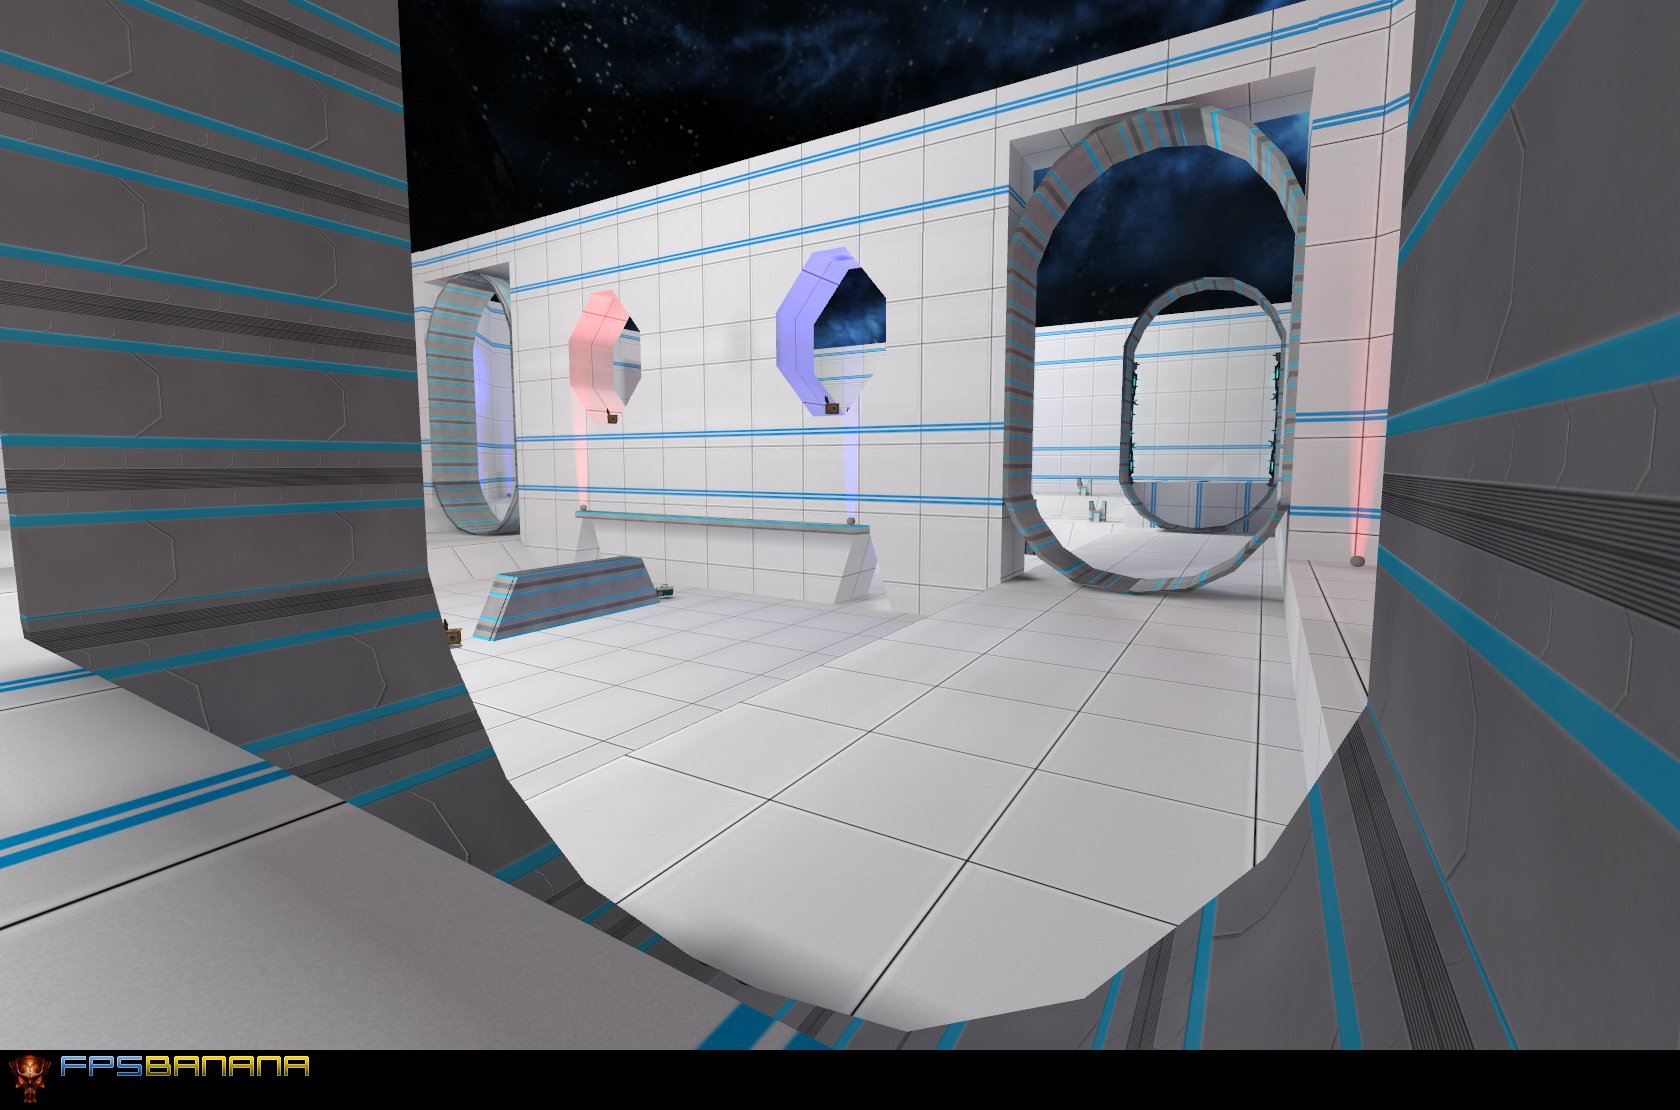Select the gray sphere on the left bench end
The image size is (1680, 1110).
coord(585,509)
